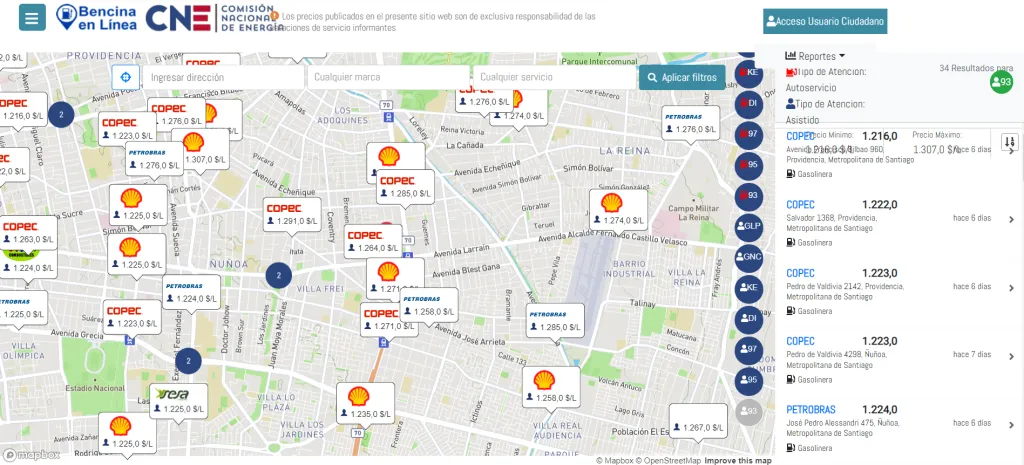
Task: Select Petrobras marker priced 1.224,0 $/L
Action: pos(191,292)
